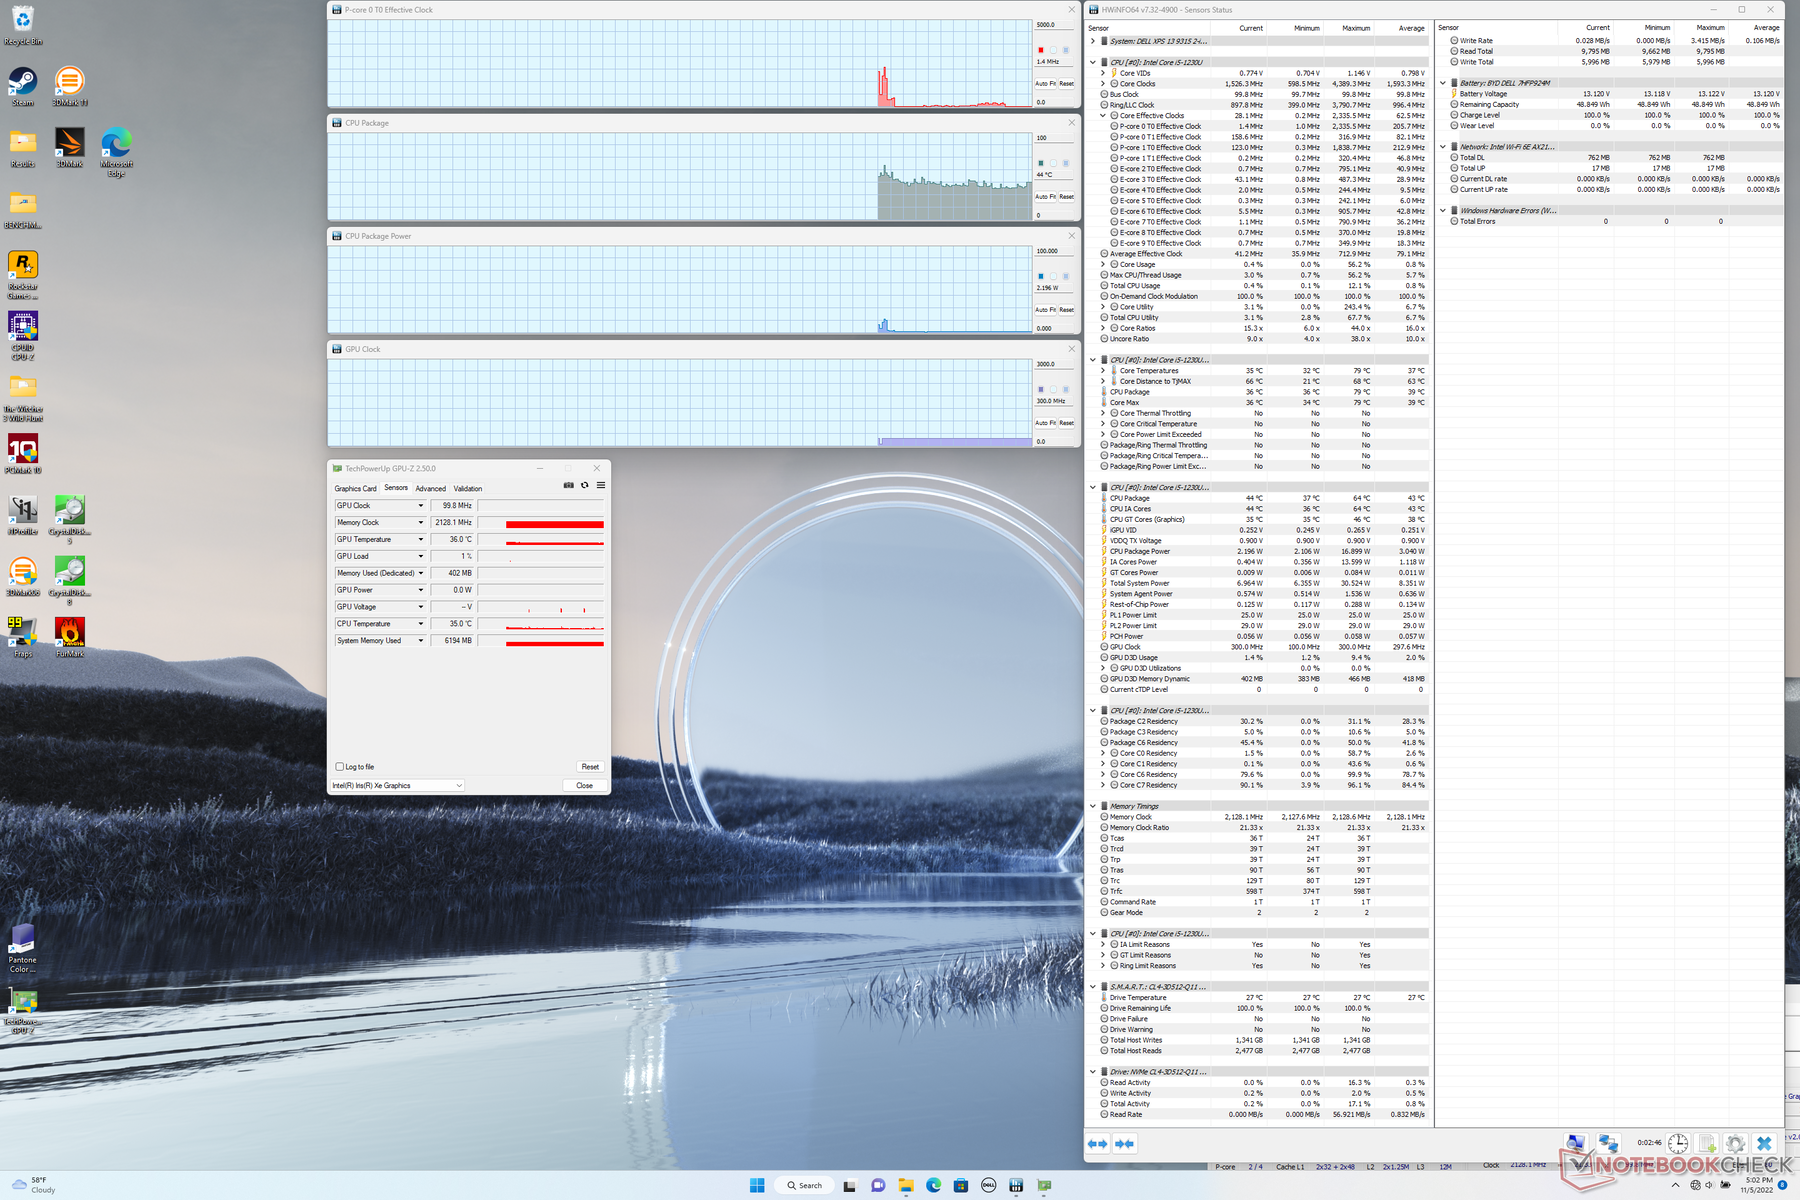Click red color swatch in P-core clock graph
Image resolution: width=1800 pixels, height=1200 pixels.
(x=1041, y=50)
